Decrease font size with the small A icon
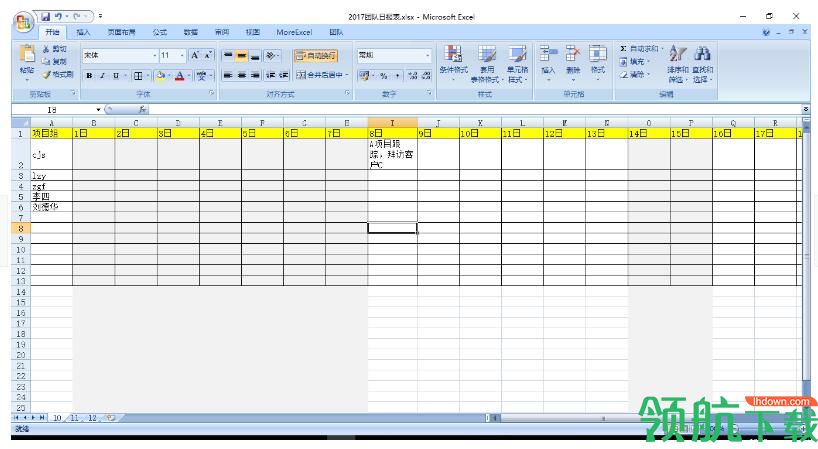The height and width of the screenshot is (449, 818). pyautogui.click(x=208, y=55)
